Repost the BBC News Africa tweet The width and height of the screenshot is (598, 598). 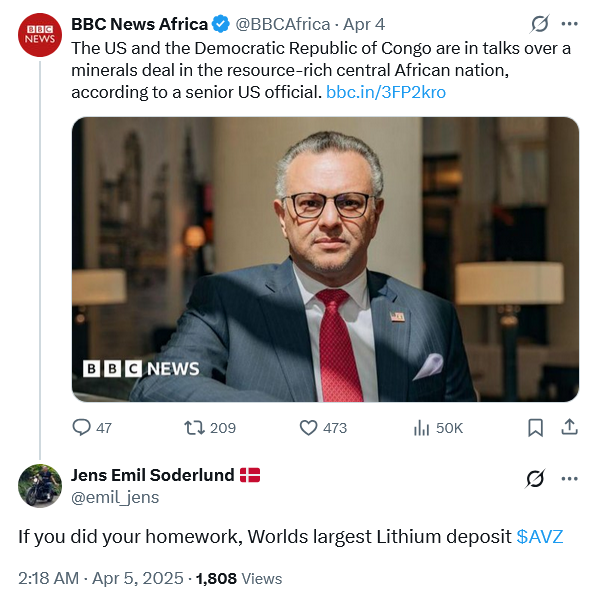[195, 428]
